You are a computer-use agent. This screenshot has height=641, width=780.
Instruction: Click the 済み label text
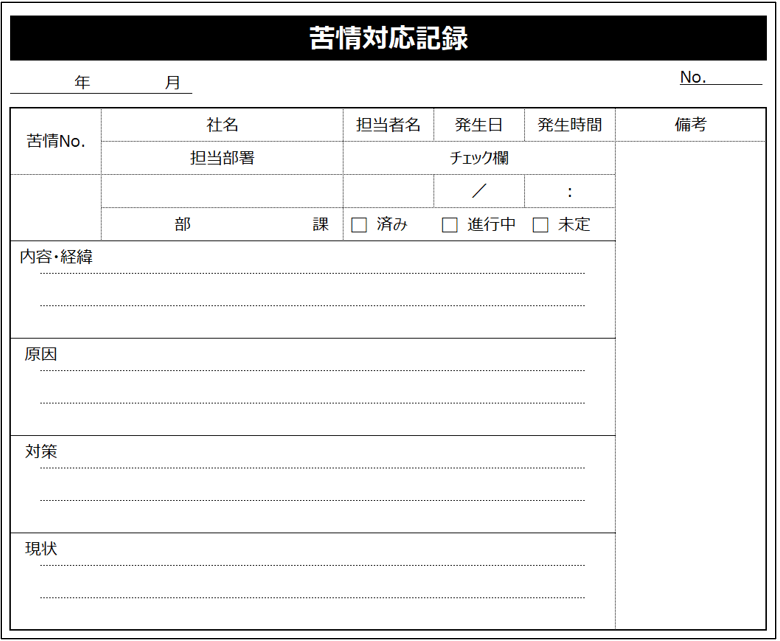point(392,225)
